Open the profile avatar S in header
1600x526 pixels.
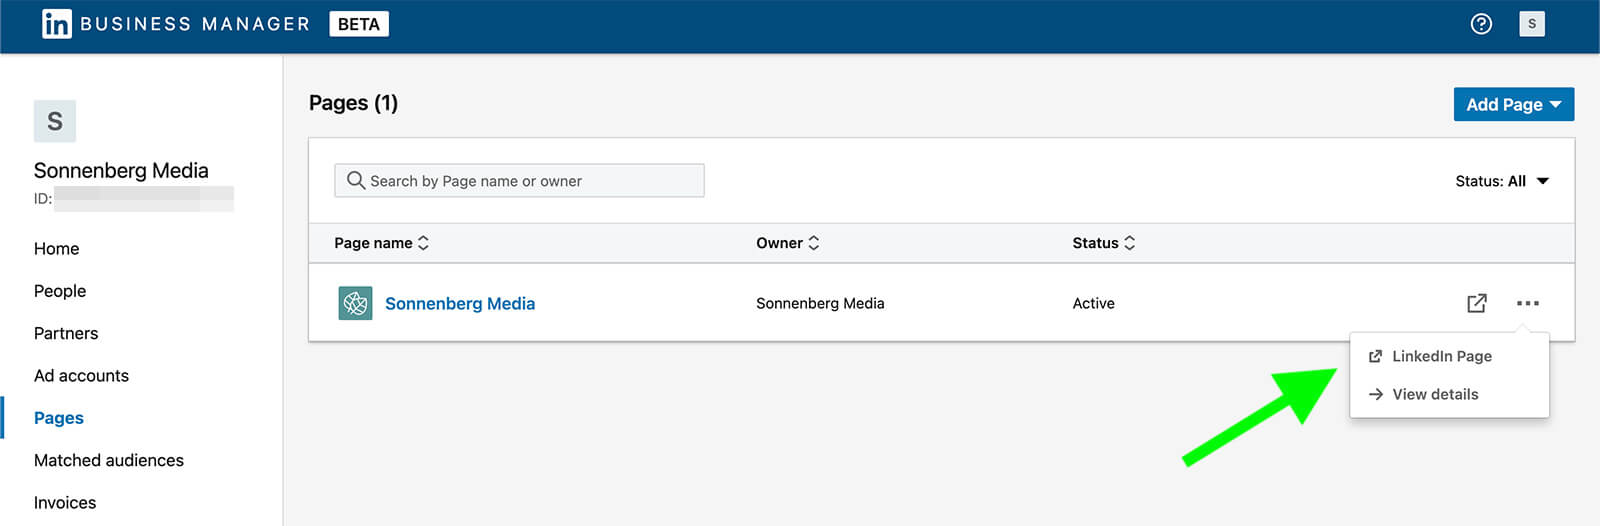pyautogui.click(x=1531, y=24)
